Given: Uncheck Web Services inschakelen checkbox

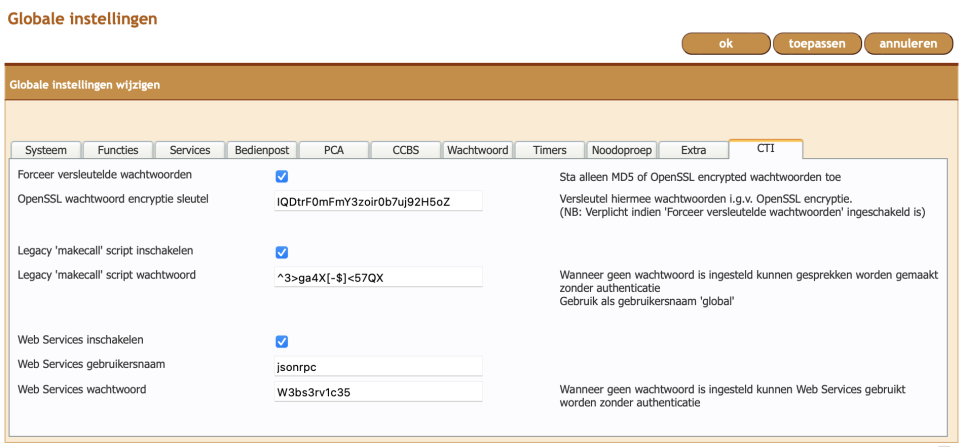Looking at the screenshot, I should (282, 342).
